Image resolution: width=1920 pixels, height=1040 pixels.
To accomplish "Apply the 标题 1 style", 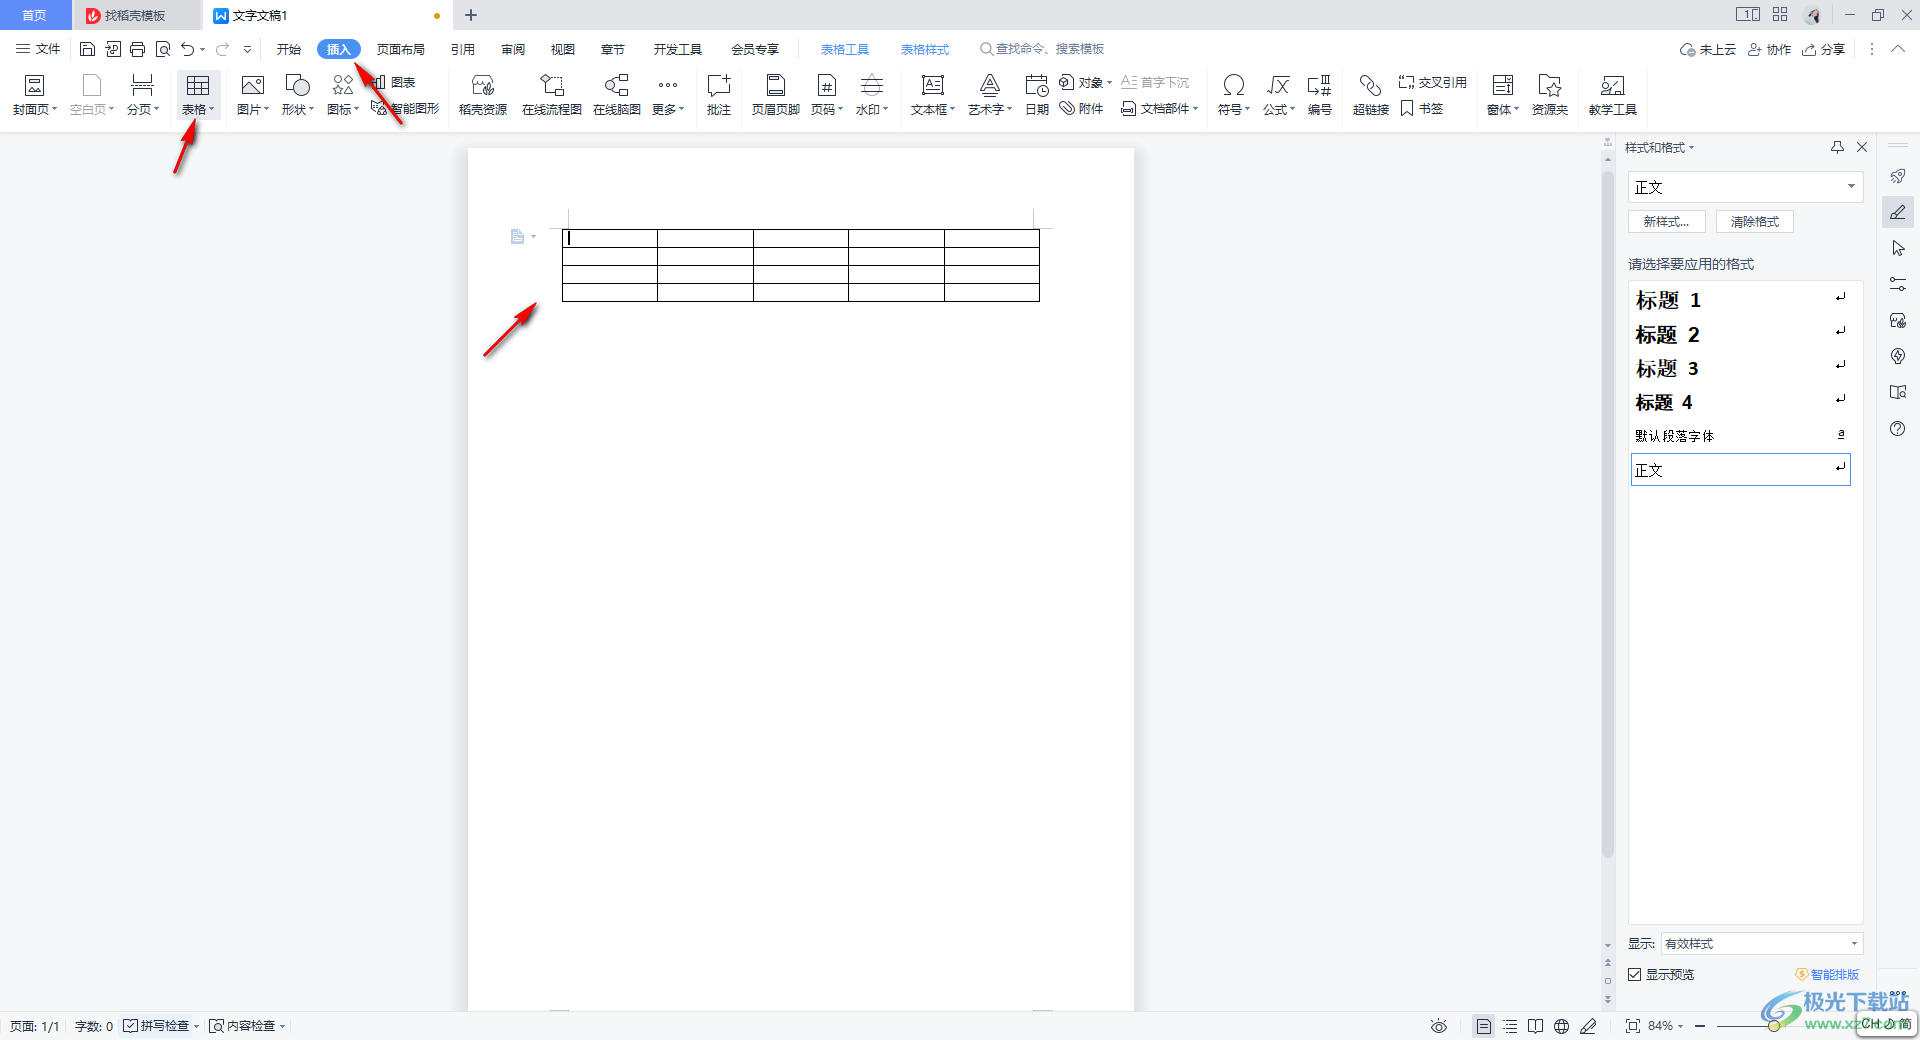I will [x=1740, y=300].
